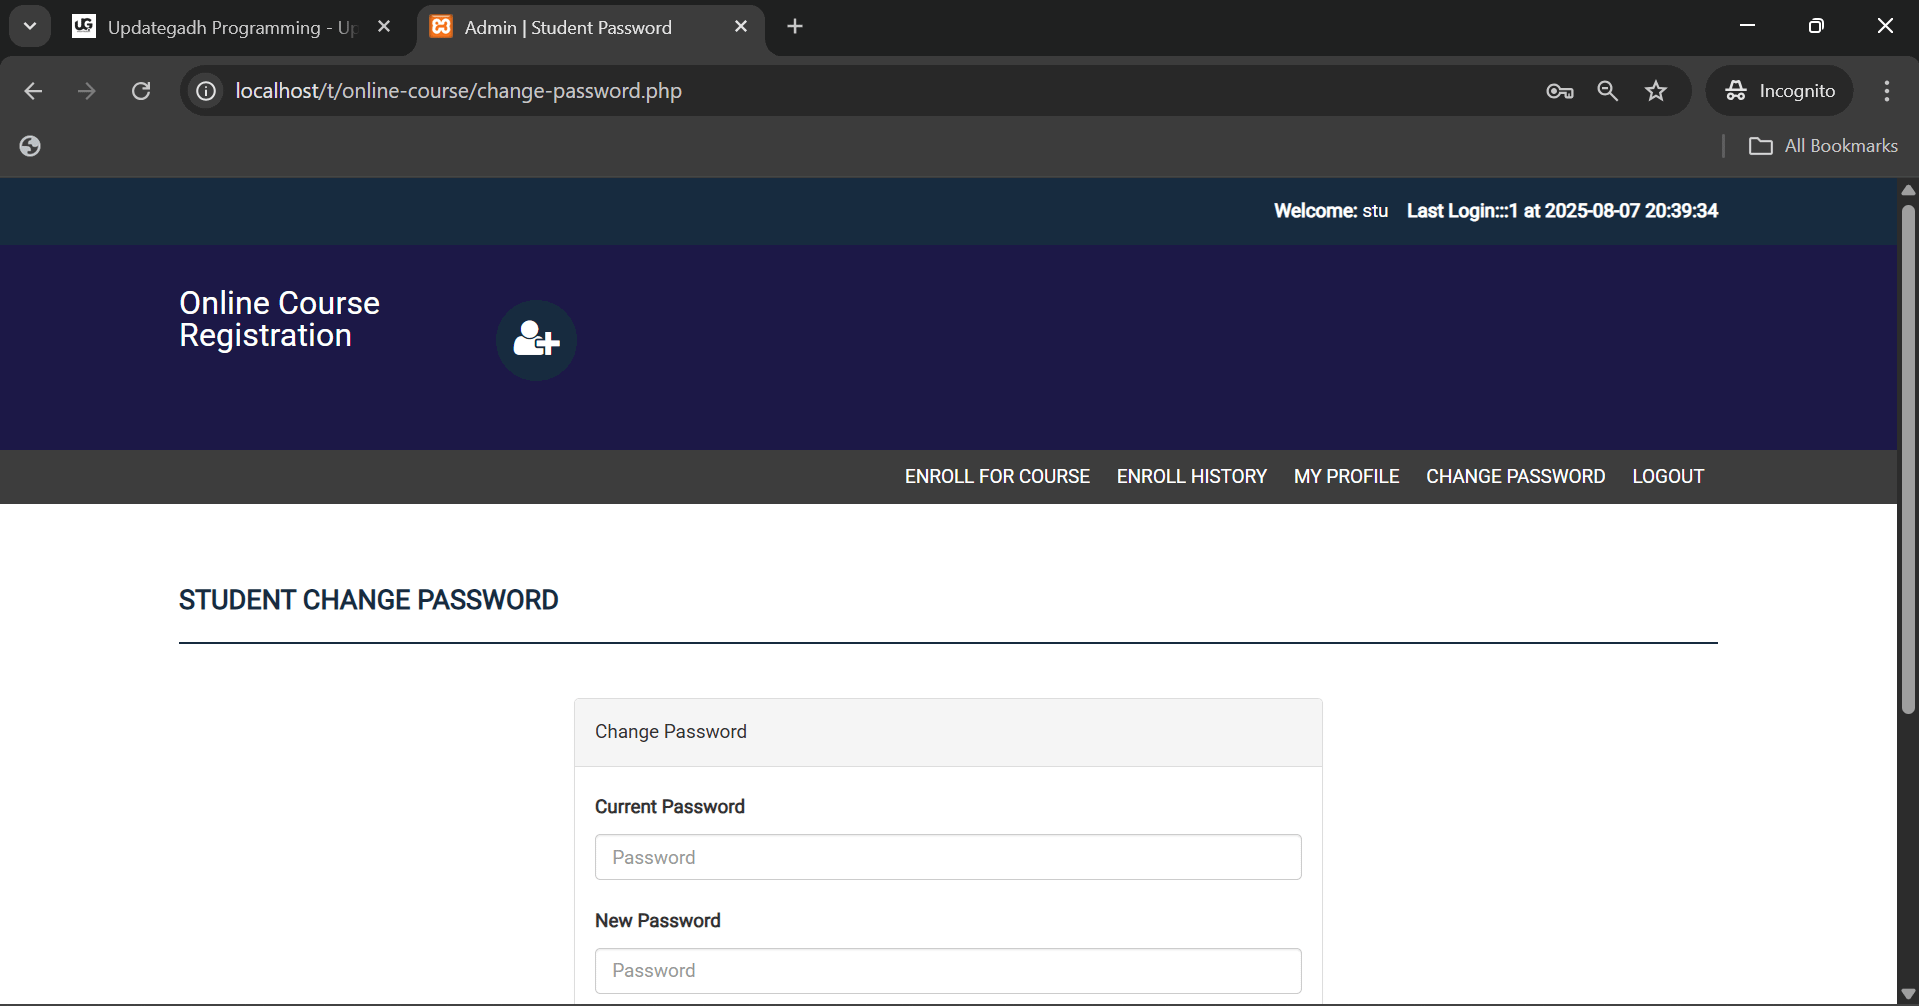The height and width of the screenshot is (1006, 1919).
Task: Go back to the previous page
Action: [33, 91]
